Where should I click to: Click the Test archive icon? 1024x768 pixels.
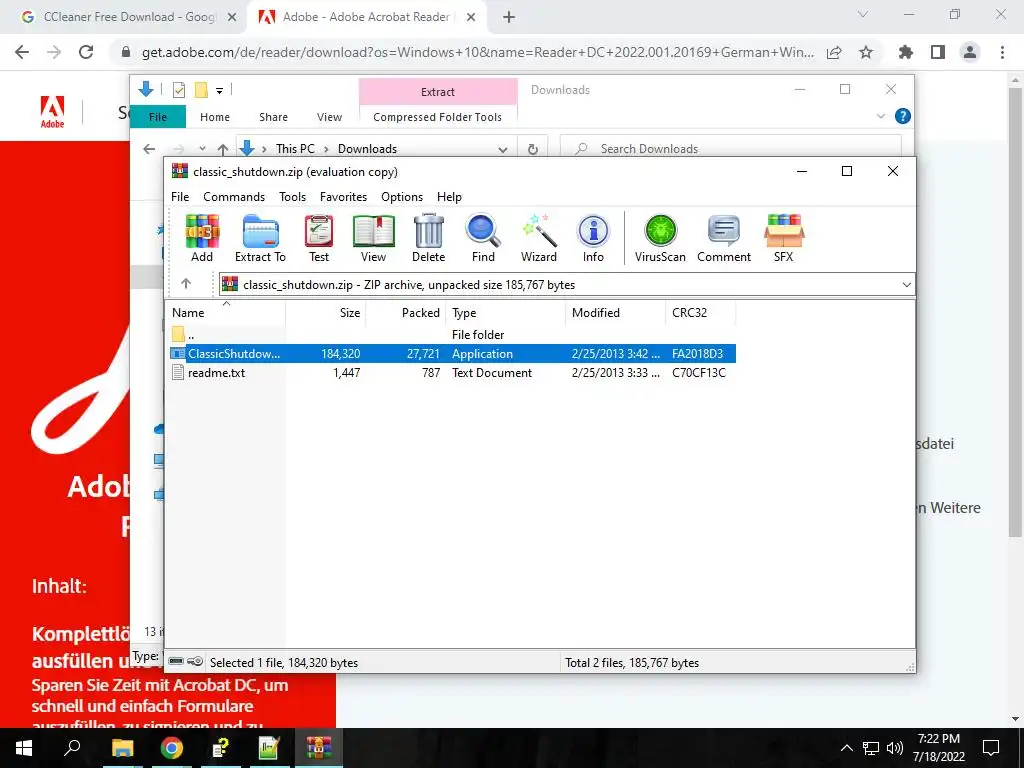pos(319,238)
